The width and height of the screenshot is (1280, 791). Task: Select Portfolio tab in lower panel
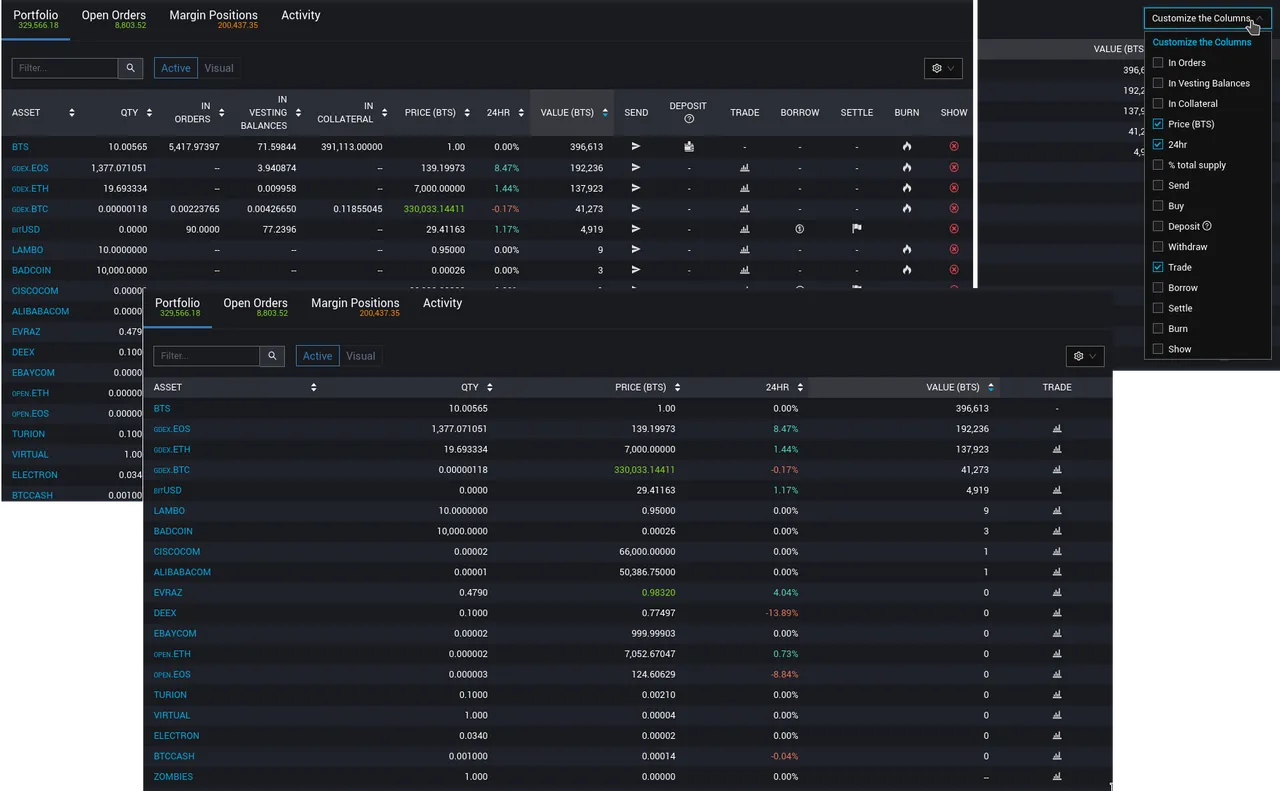pos(177,306)
